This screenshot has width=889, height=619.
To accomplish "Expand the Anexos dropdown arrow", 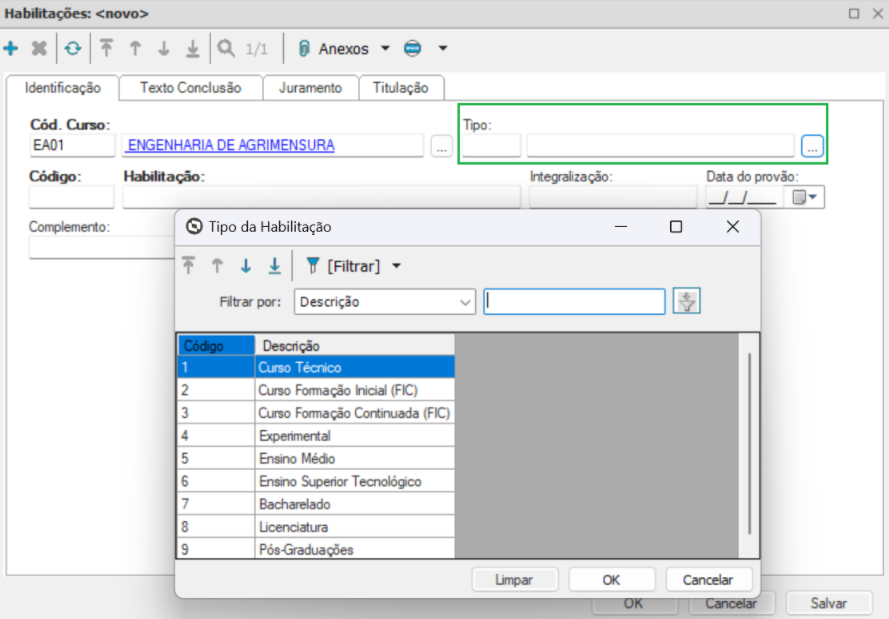I will [x=386, y=49].
